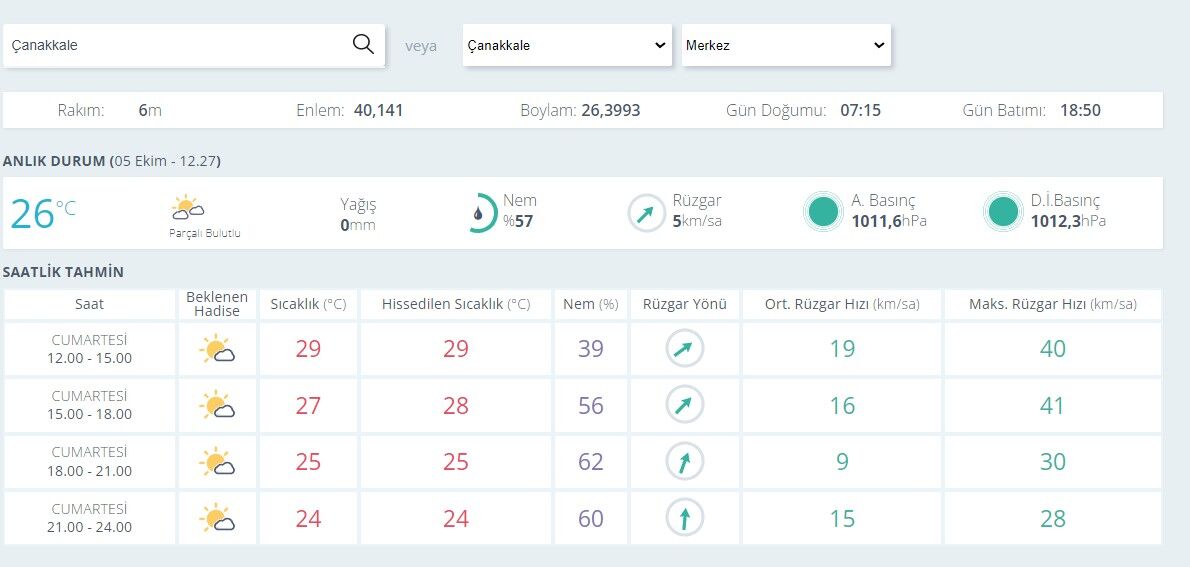Click the current wind direction arrow icon
The height and width of the screenshot is (567, 1190).
click(x=646, y=213)
